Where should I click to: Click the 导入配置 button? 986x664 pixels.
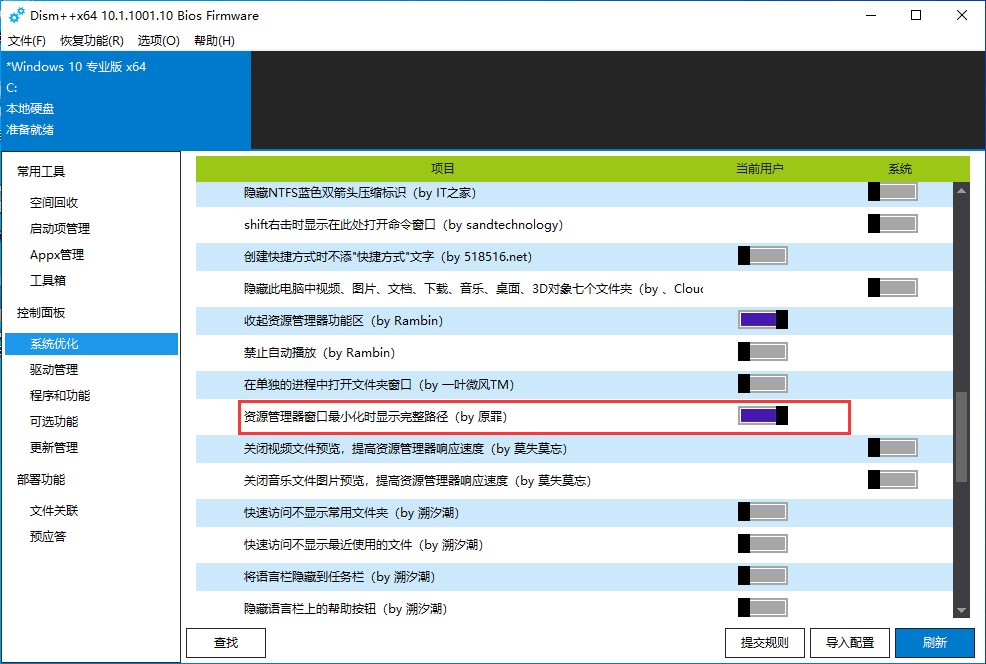[x=849, y=643]
